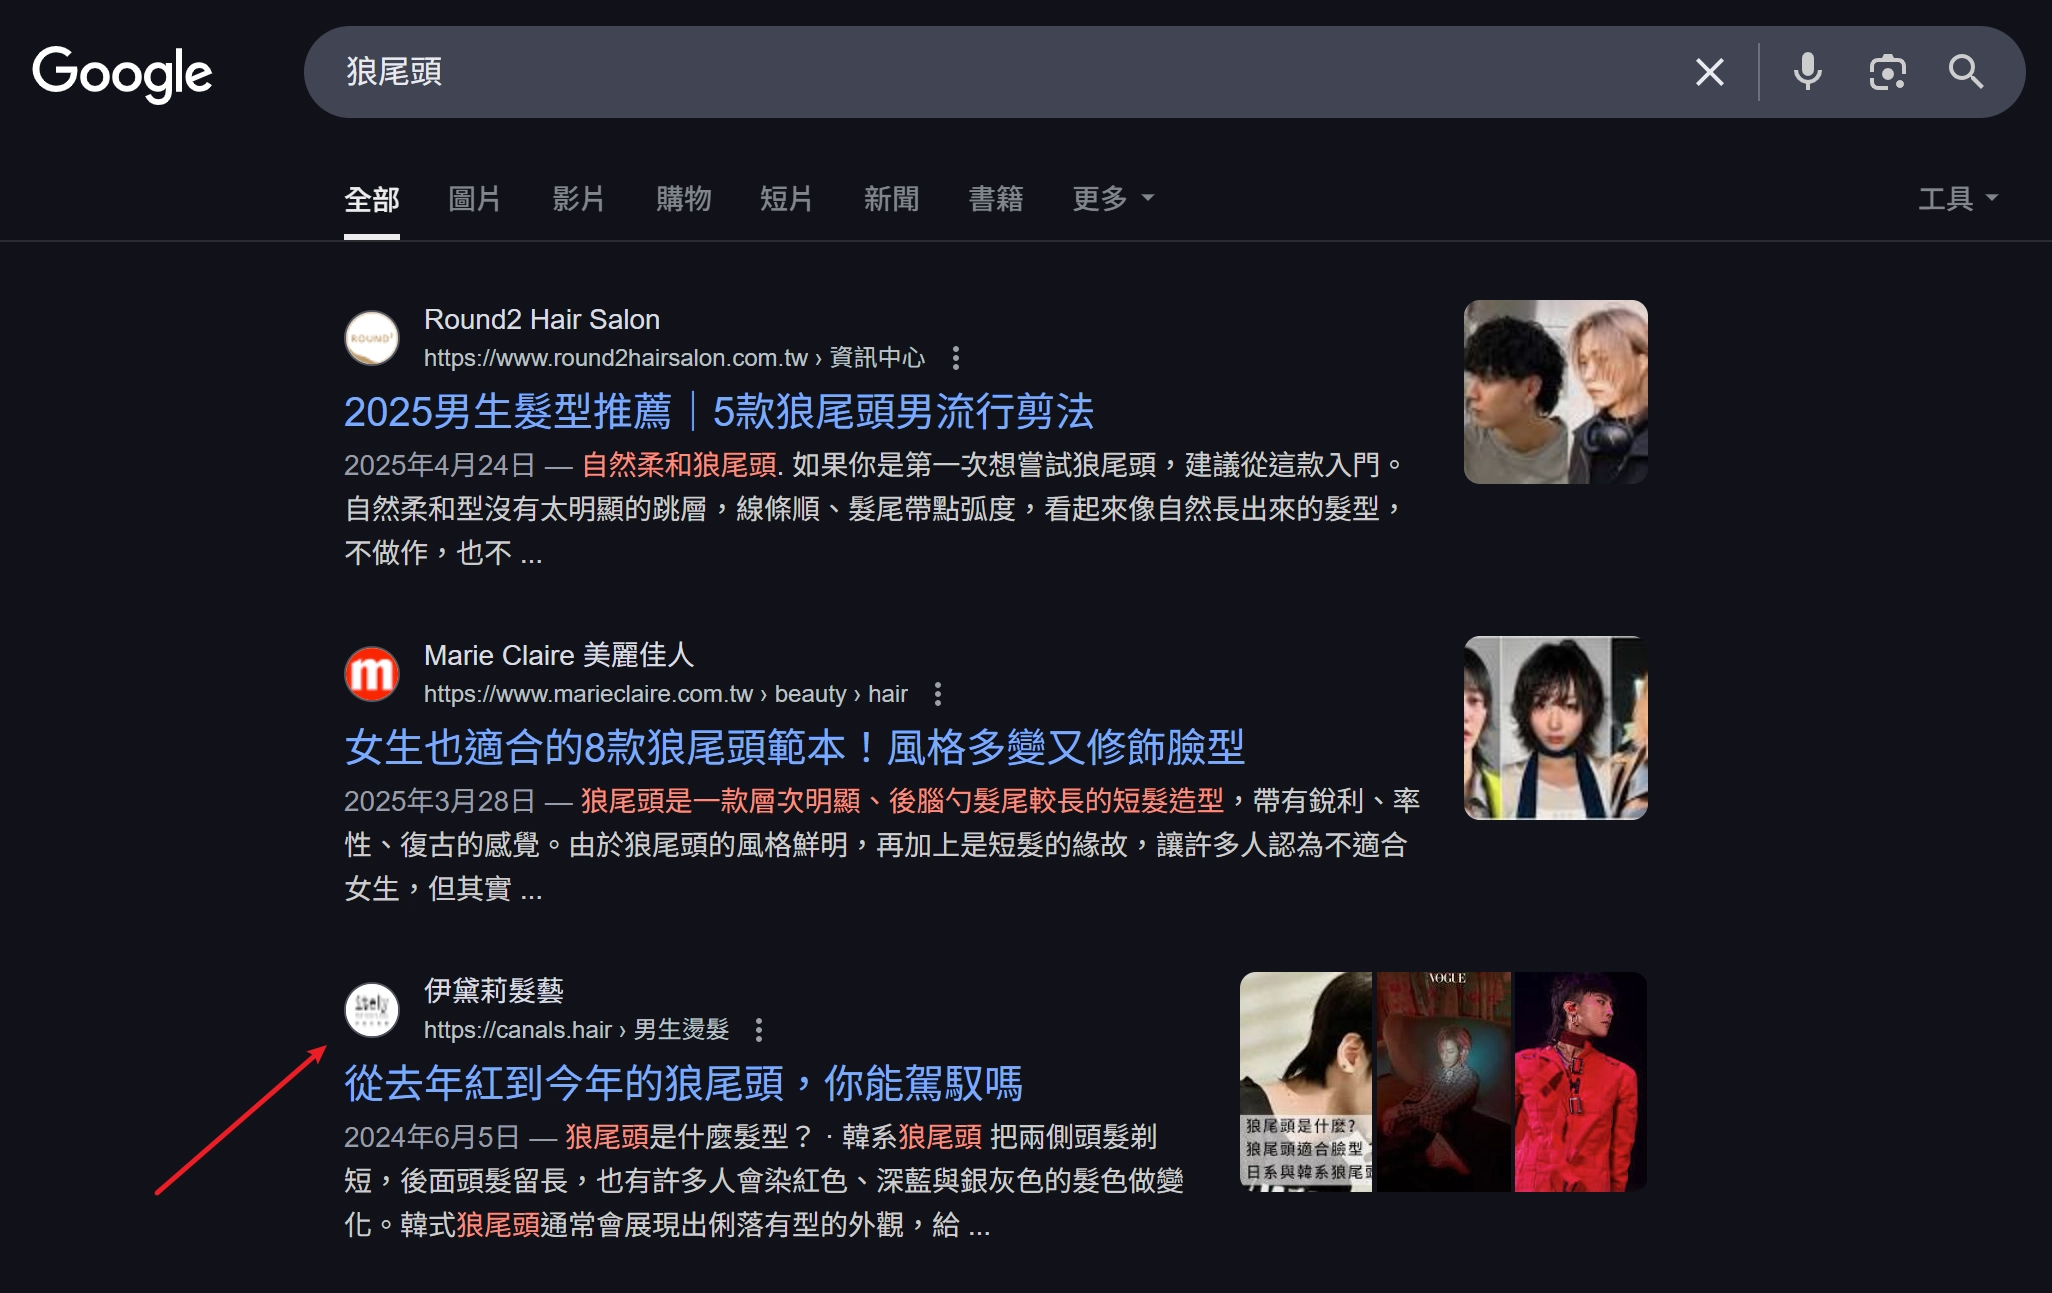Viewport: 2052px width, 1293px height.
Task: Click the Marie Claire 美麗佳人 site name
Action: (x=559, y=656)
